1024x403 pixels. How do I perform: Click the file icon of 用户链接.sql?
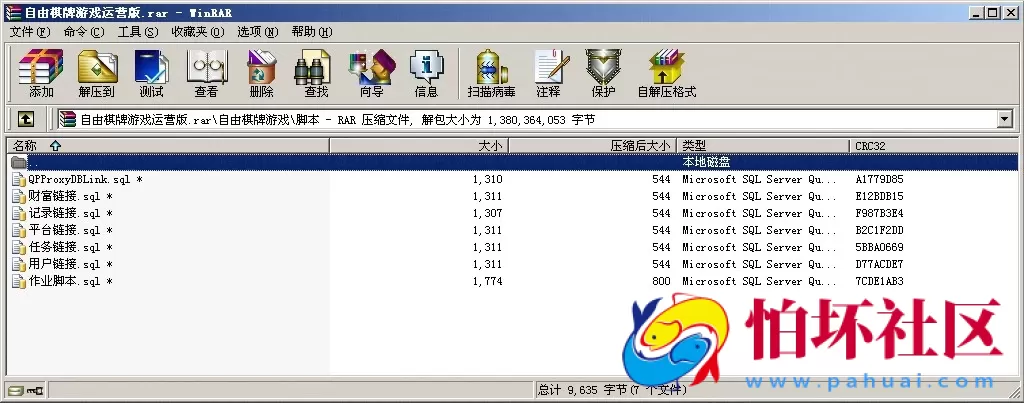[x=18, y=264]
